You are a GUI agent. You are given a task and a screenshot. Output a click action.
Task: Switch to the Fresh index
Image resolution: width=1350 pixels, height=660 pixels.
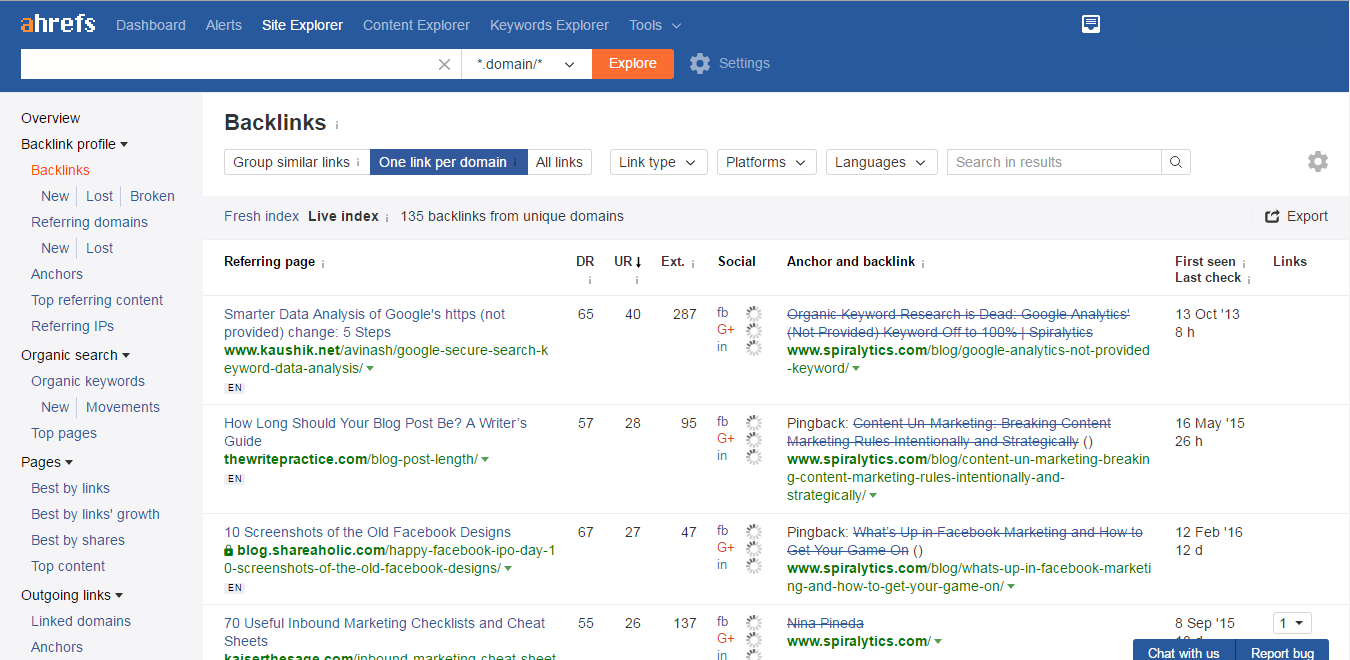pos(262,216)
